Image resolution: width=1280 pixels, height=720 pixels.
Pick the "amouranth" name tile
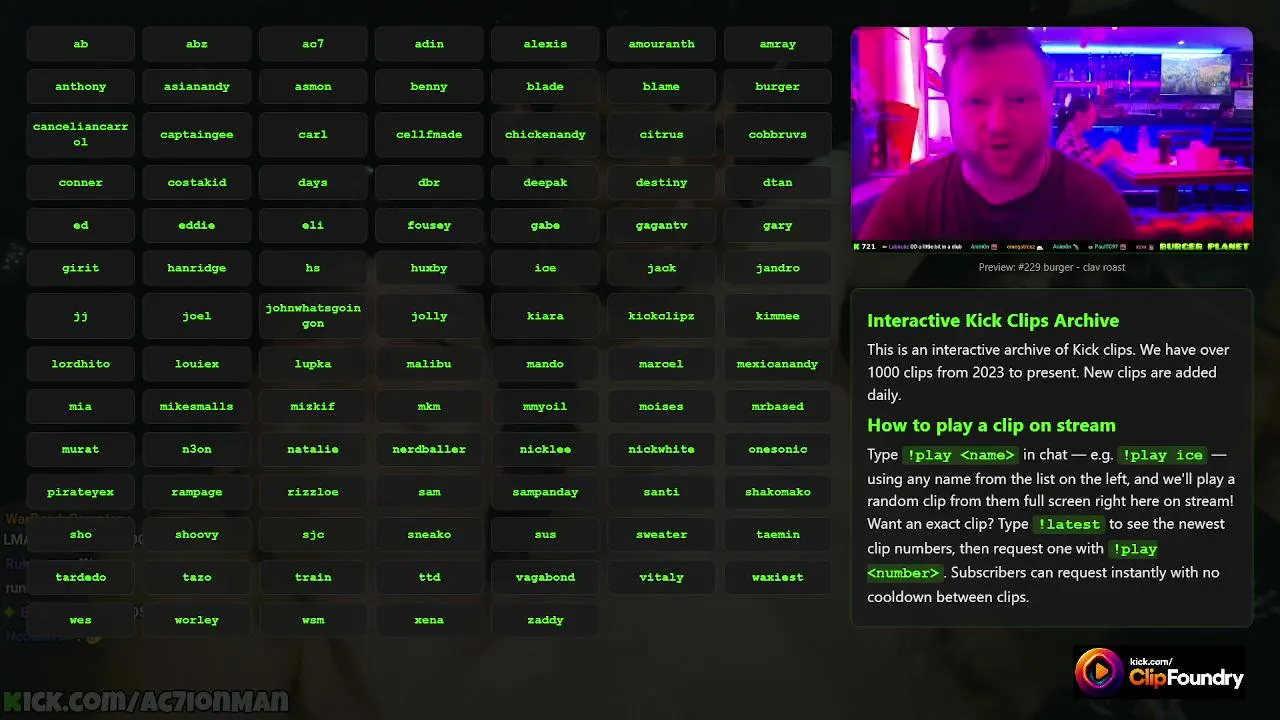(661, 44)
